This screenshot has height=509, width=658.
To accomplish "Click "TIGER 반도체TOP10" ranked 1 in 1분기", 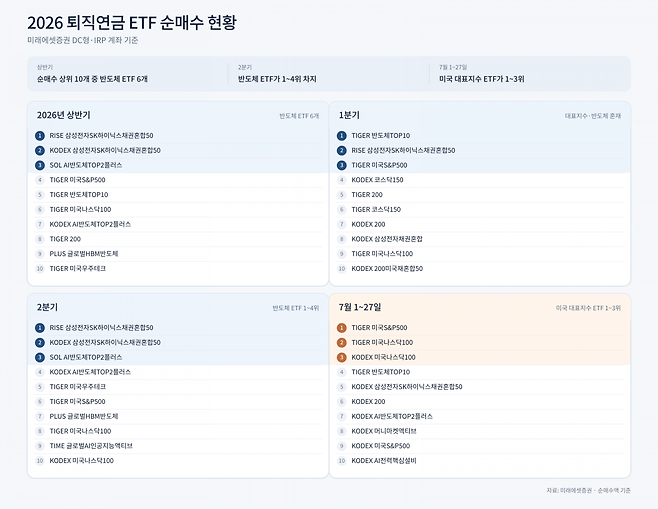I will point(381,136).
